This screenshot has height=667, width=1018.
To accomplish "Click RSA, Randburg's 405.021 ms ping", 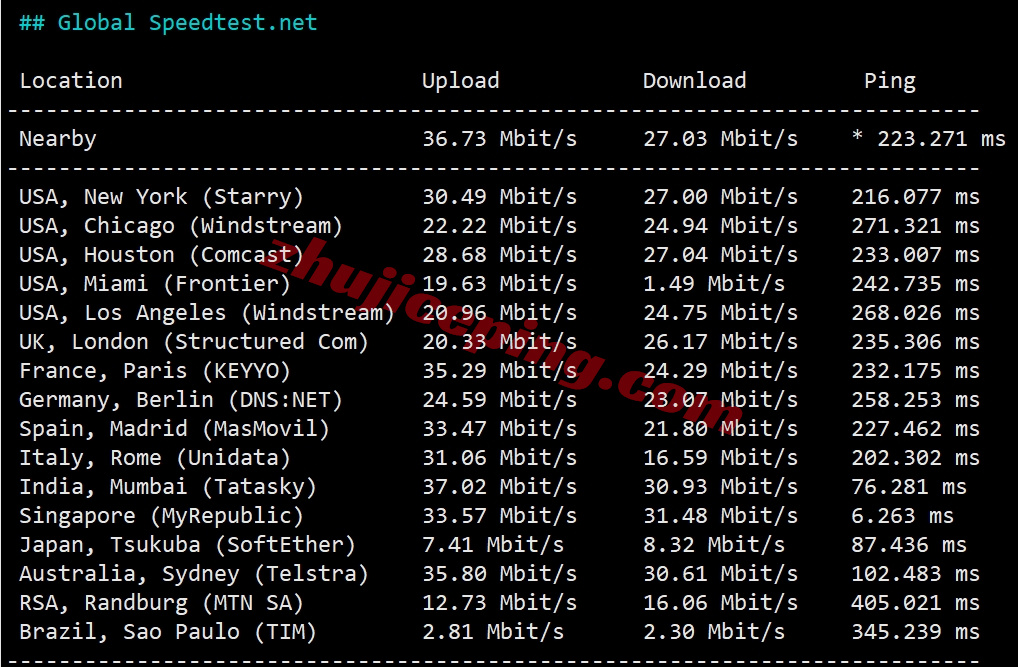I will coord(915,603).
